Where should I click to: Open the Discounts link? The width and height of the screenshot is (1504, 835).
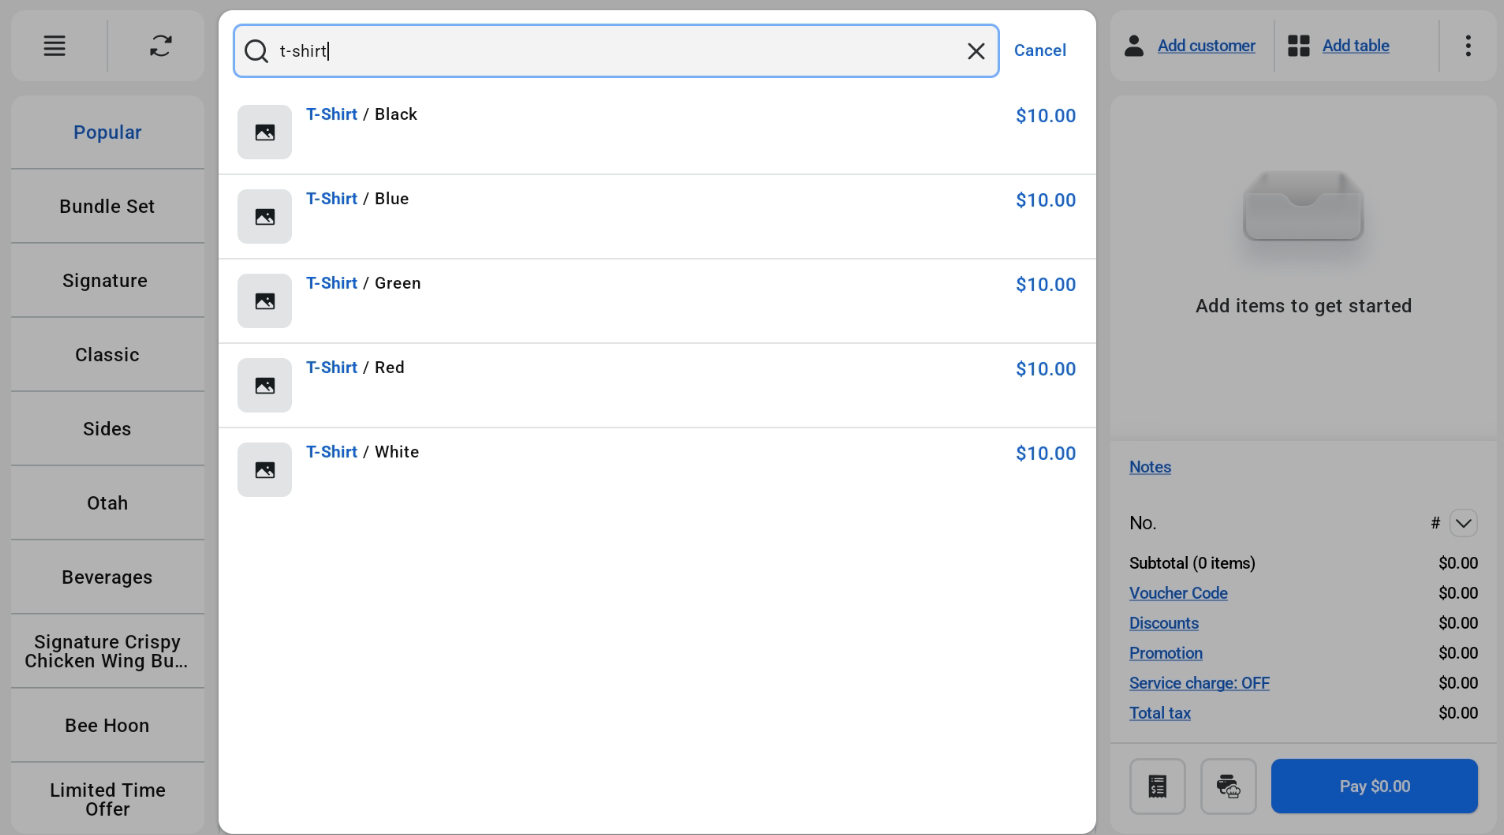tap(1164, 623)
